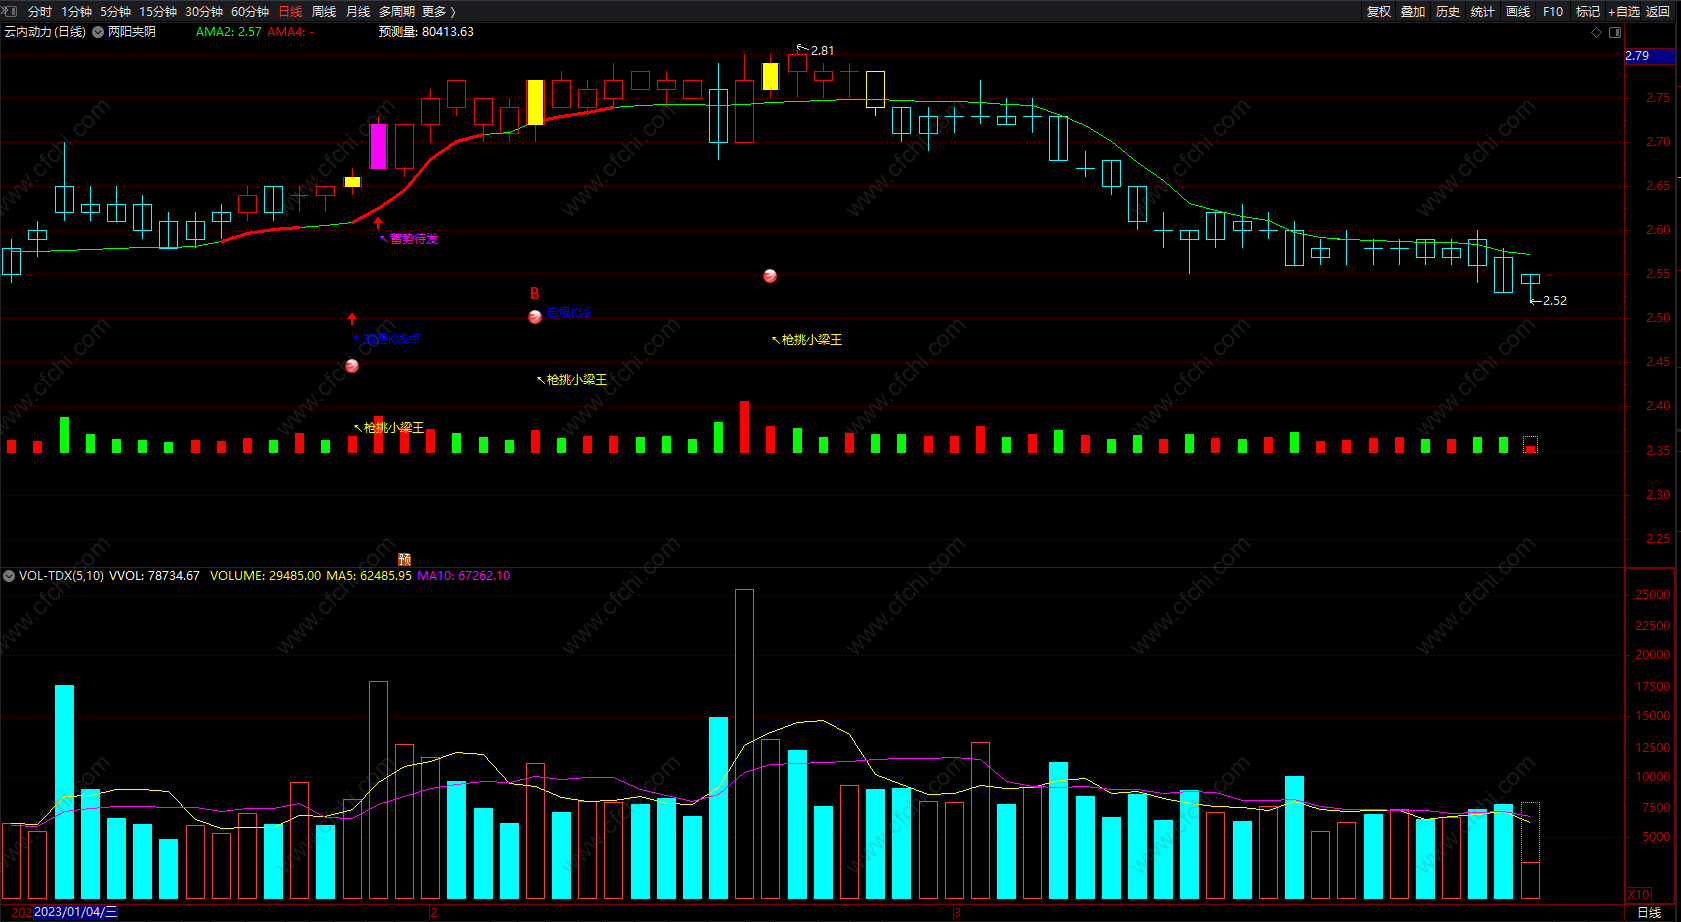The width and height of the screenshot is (1681, 922).
Task: Click the 返回 return button
Action: [1658, 11]
